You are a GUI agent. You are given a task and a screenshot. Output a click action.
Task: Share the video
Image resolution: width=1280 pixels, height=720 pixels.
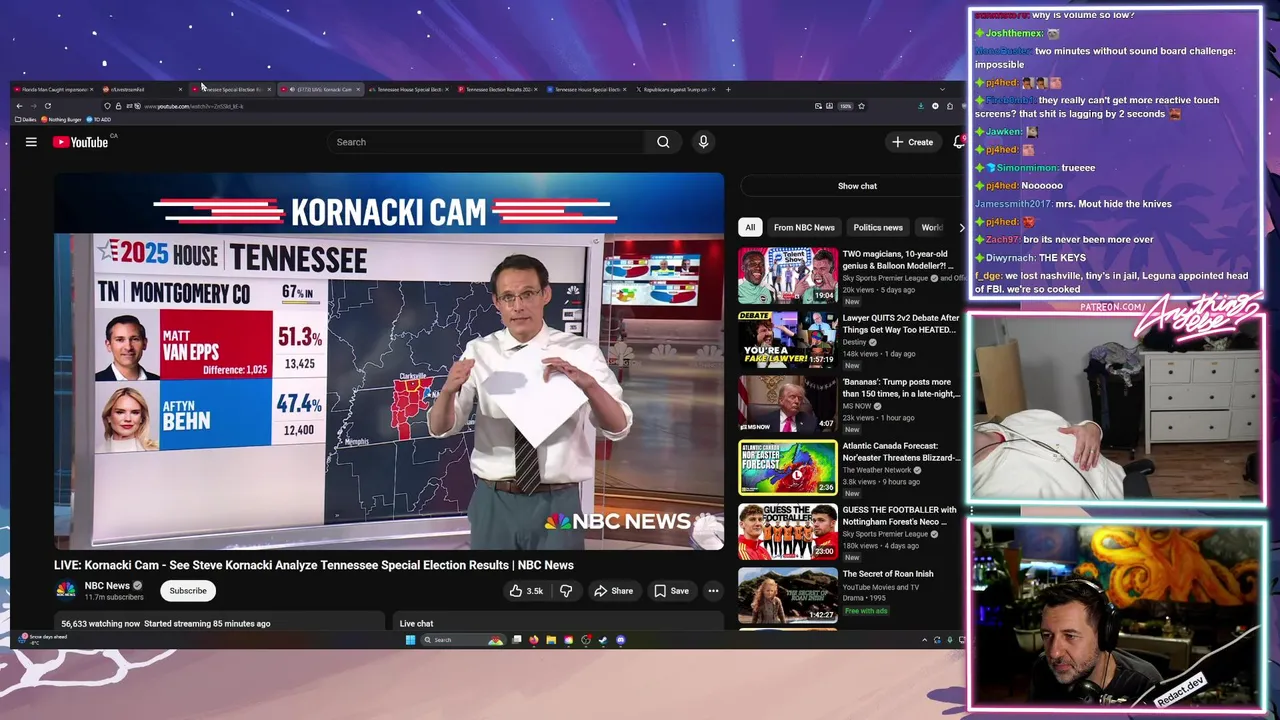613,591
